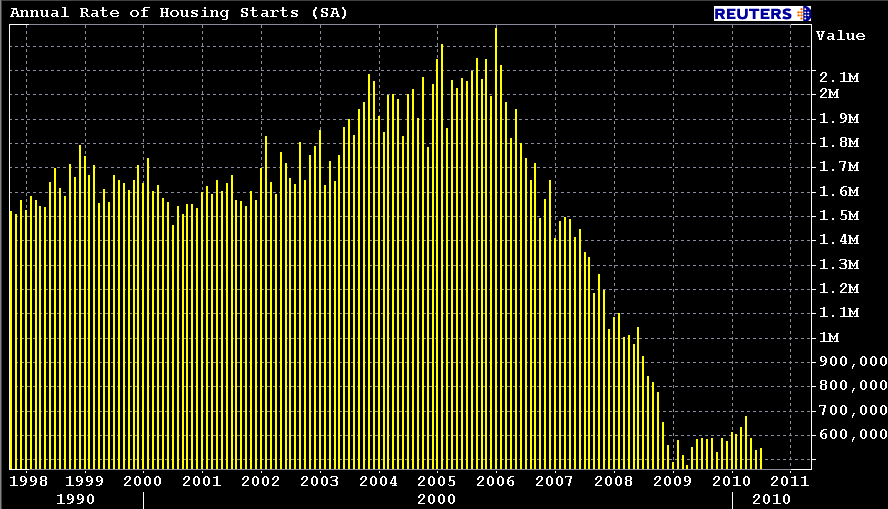The width and height of the screenshot is (888, 509).
Task: Click the 1998 year label on the timeline
Action: [x=27, y=481]
